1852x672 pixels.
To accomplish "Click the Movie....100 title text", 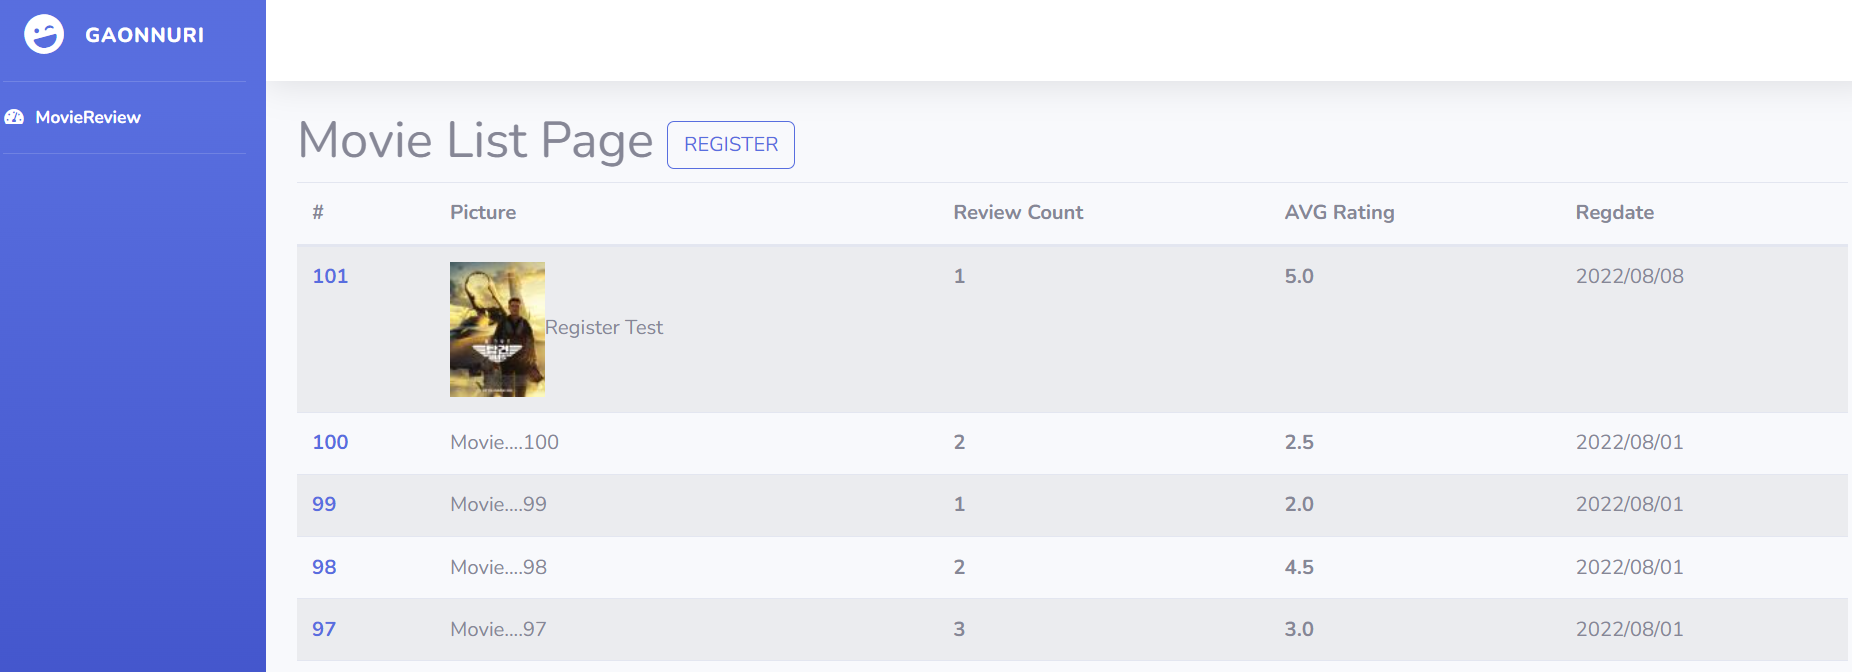I will click(504, 442).
